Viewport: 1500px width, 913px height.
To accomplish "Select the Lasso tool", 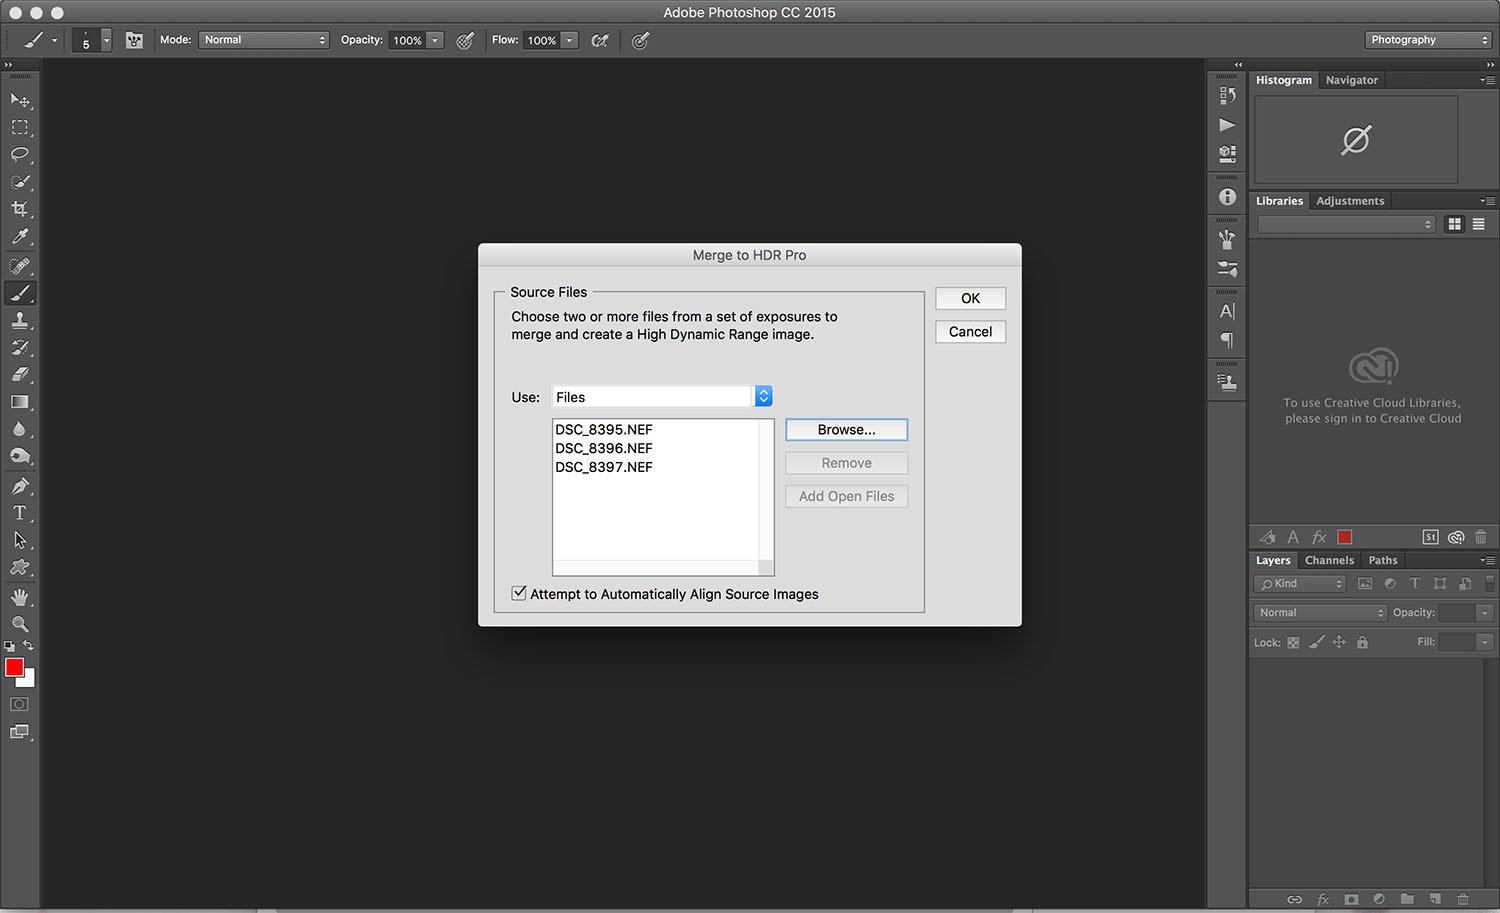I will (x=20, y=154).
